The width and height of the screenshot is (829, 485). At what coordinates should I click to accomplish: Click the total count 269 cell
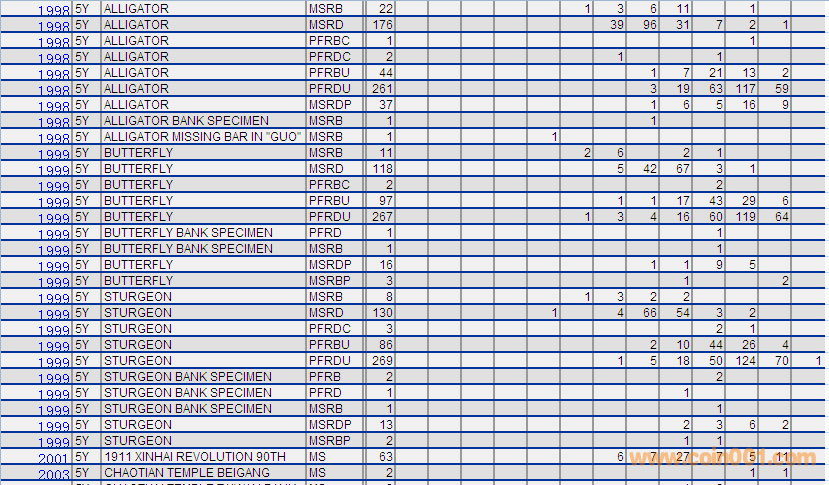381,361
